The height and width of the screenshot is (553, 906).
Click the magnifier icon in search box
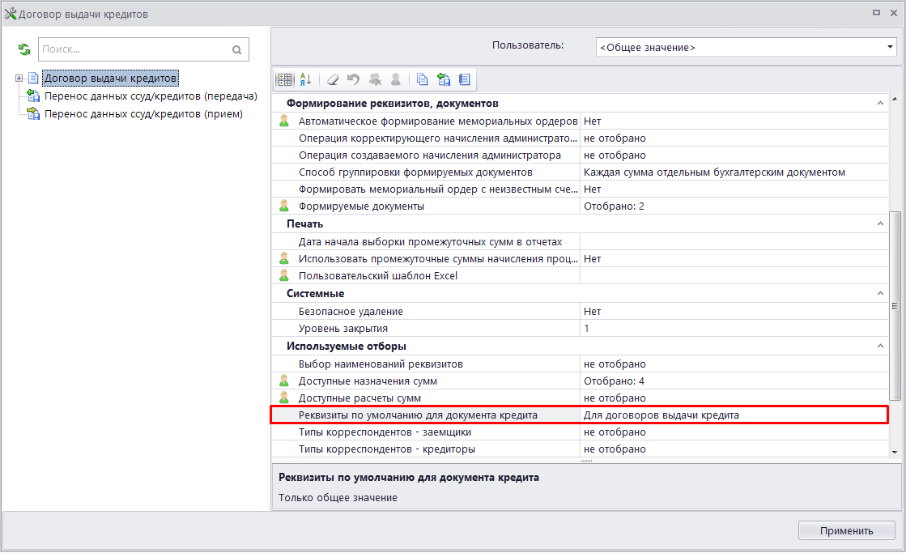tap(237, 49)
